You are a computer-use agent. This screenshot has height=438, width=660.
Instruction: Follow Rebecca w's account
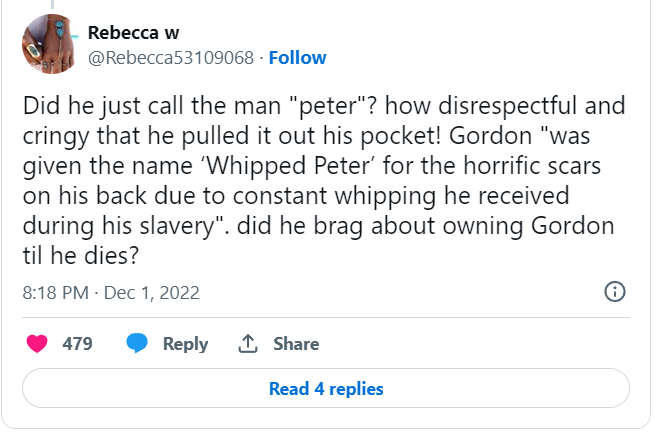click(x=297, y=58)
